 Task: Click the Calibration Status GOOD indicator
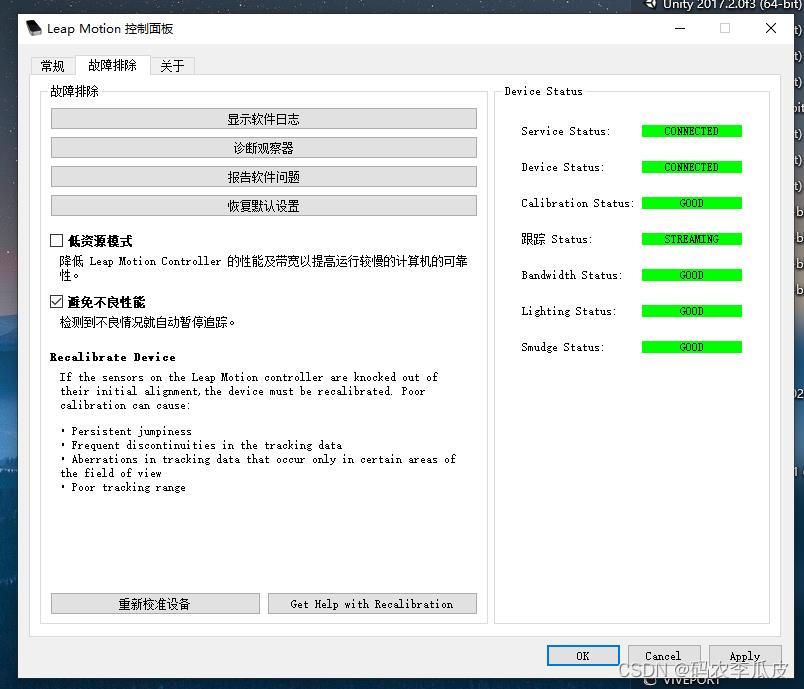[691, 203]
